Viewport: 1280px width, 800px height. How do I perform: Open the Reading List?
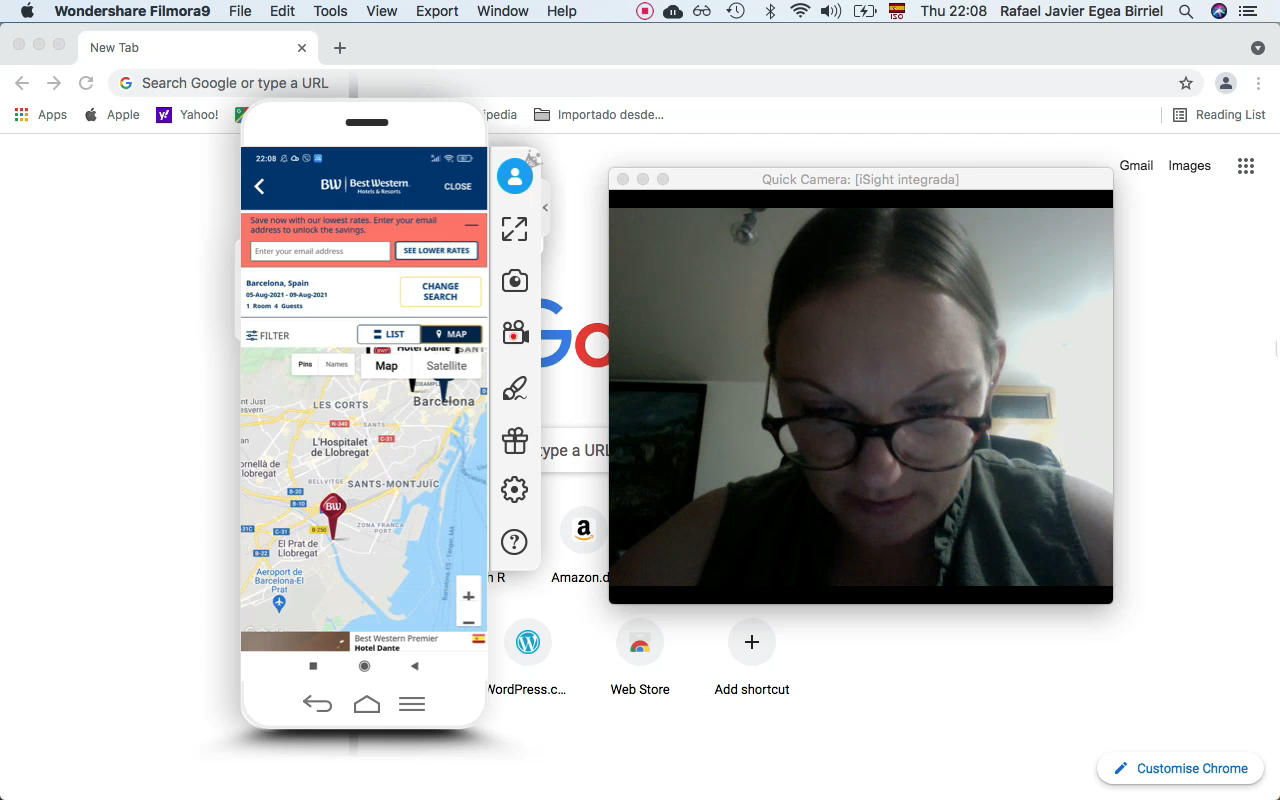pos(1219,115)
